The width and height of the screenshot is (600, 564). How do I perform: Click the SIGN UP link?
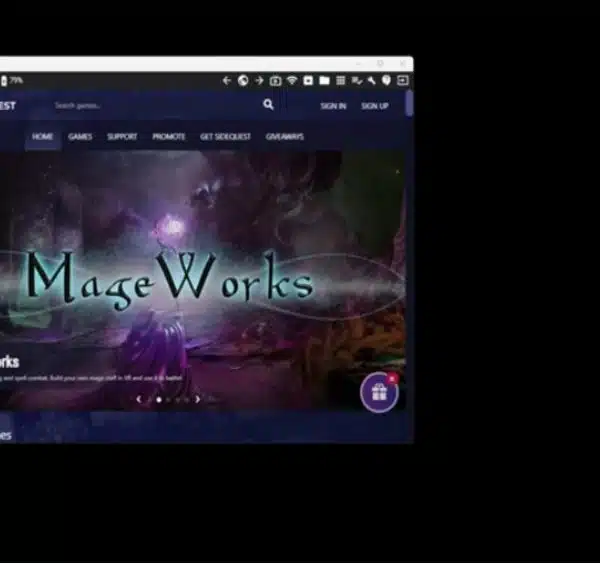375,106
